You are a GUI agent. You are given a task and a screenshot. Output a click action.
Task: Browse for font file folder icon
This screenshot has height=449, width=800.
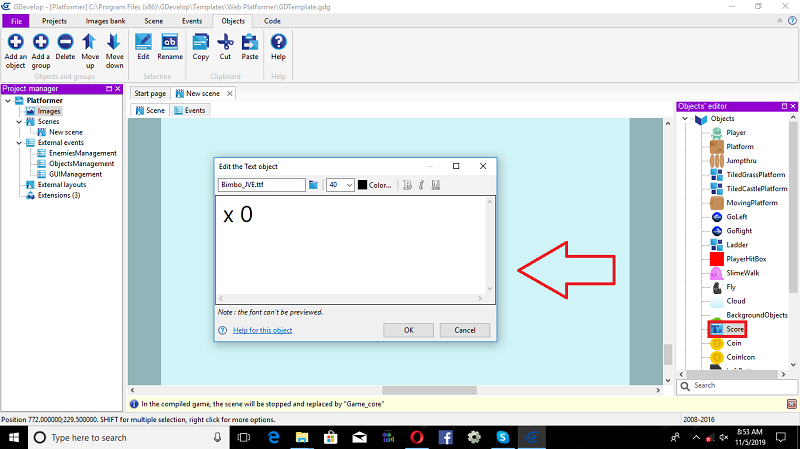click(313, 185)
